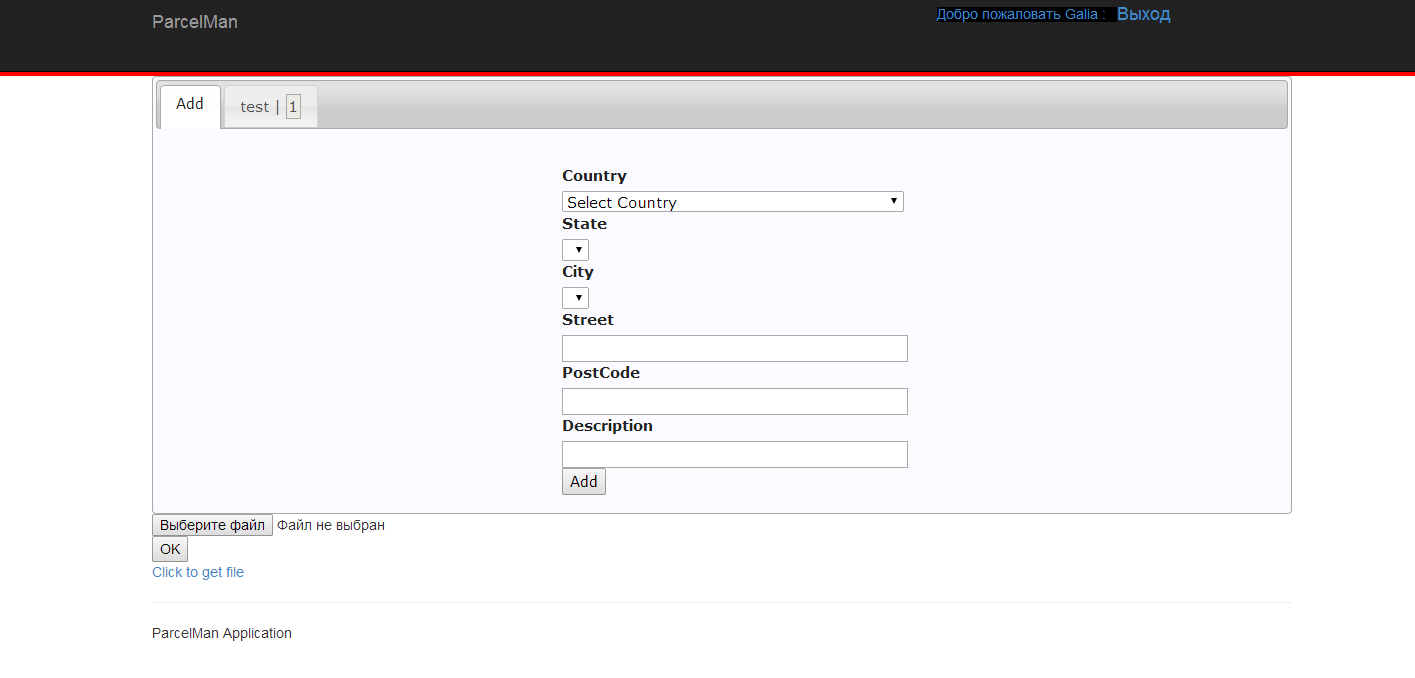This screenshot has height=678, width=1415.
Task: Click the PostCode field label
Action: [601, 373]
